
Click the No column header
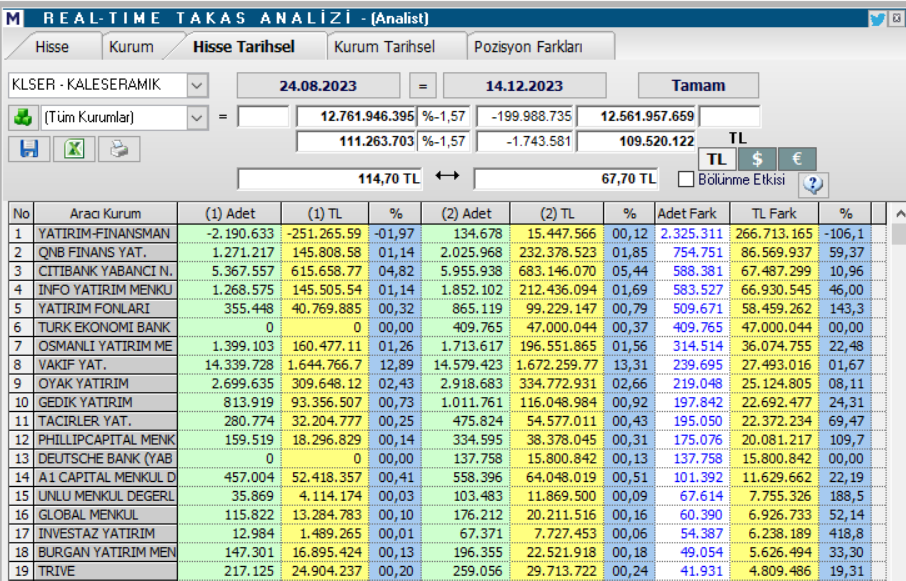click(21, 214)
